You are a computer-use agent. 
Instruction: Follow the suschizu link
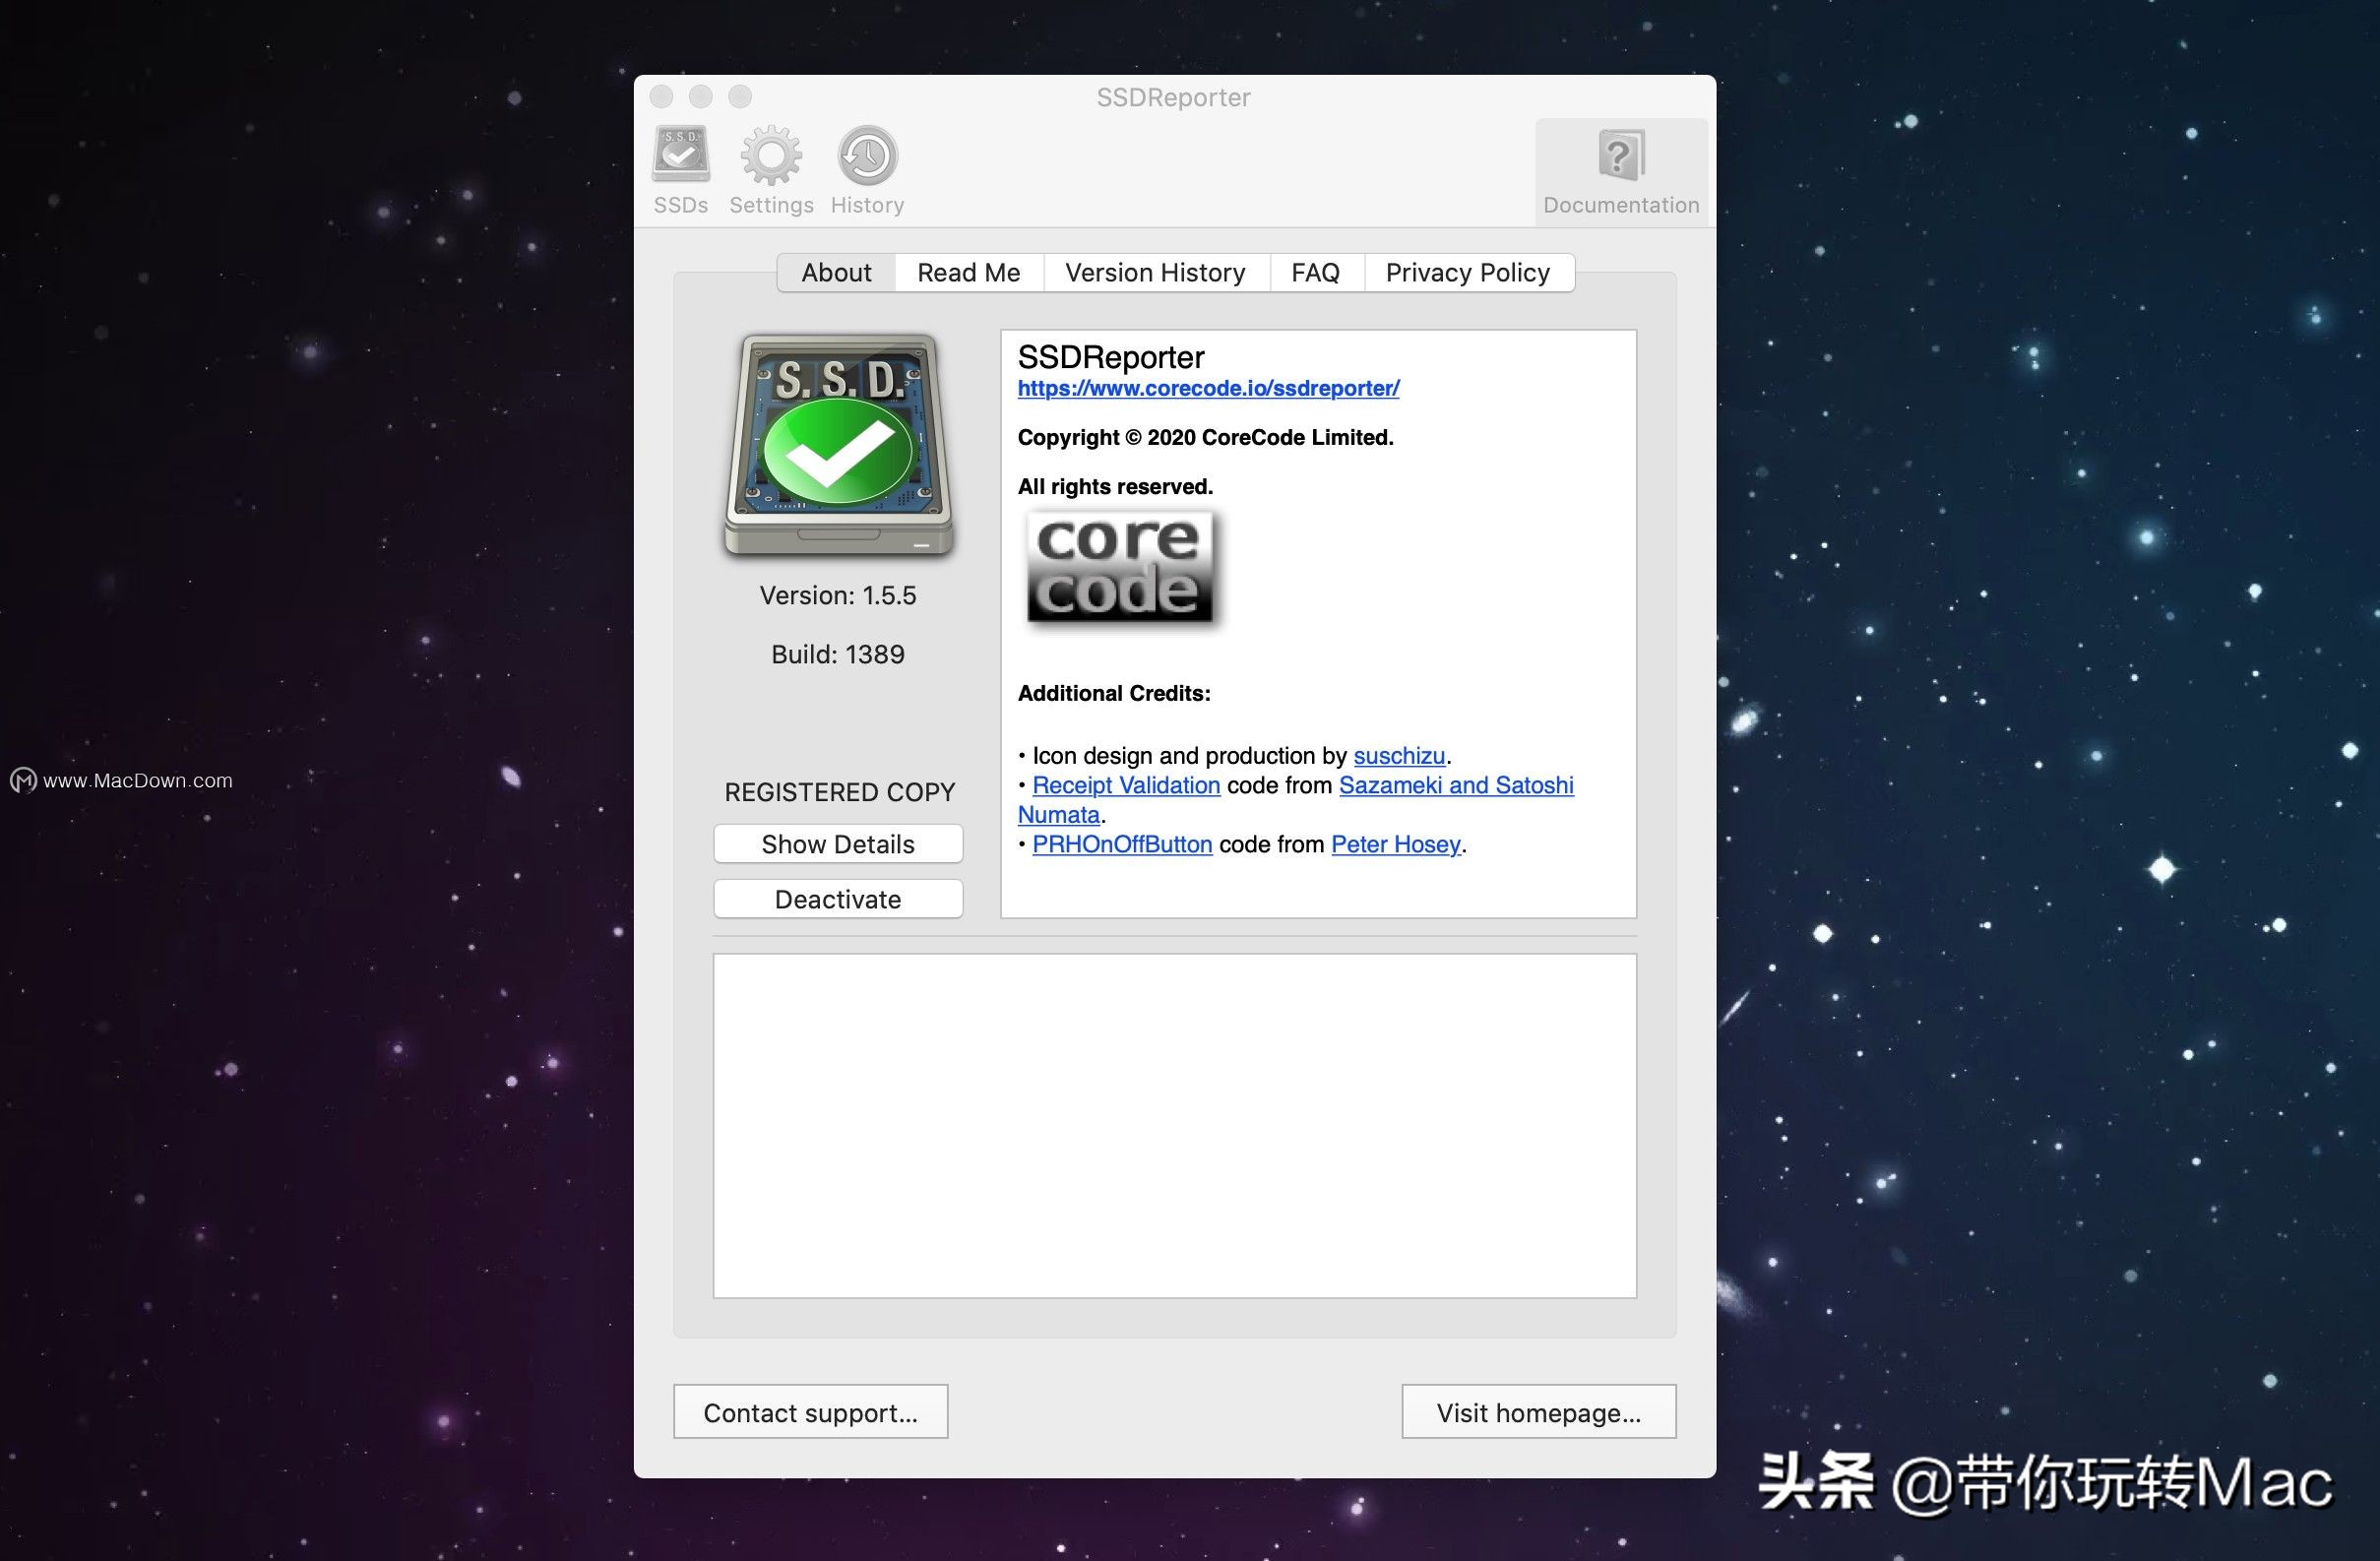coord(1399,756)
